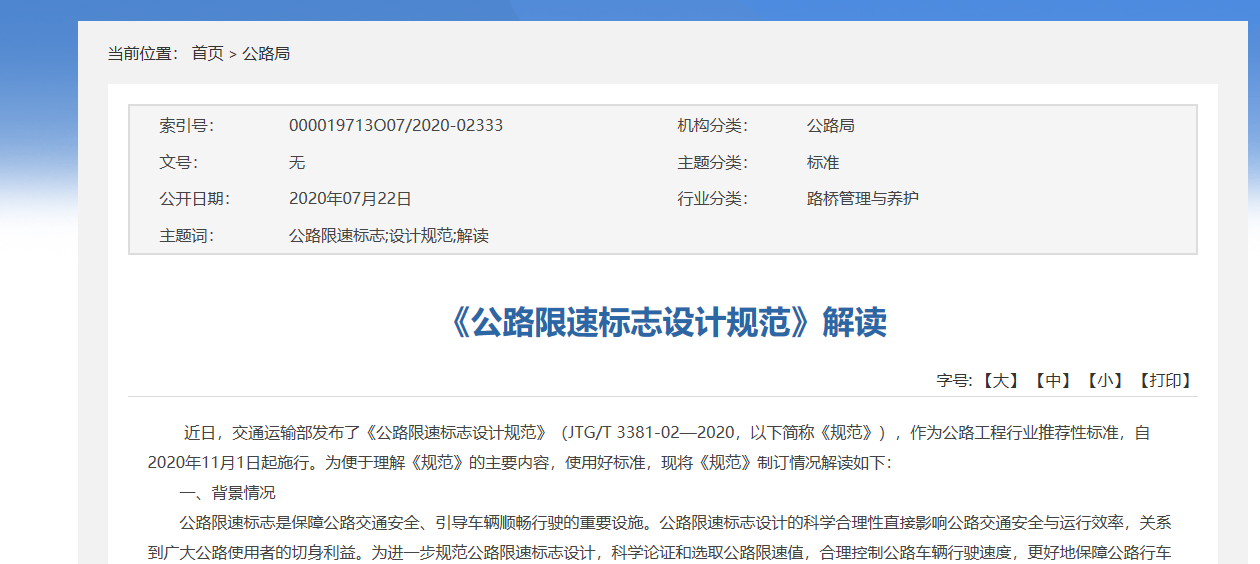Screen dimensions: 1260x564
Task: Select index number 000019713O07/2020-02333
Action: pyautogui.click(x=396, y=125)
